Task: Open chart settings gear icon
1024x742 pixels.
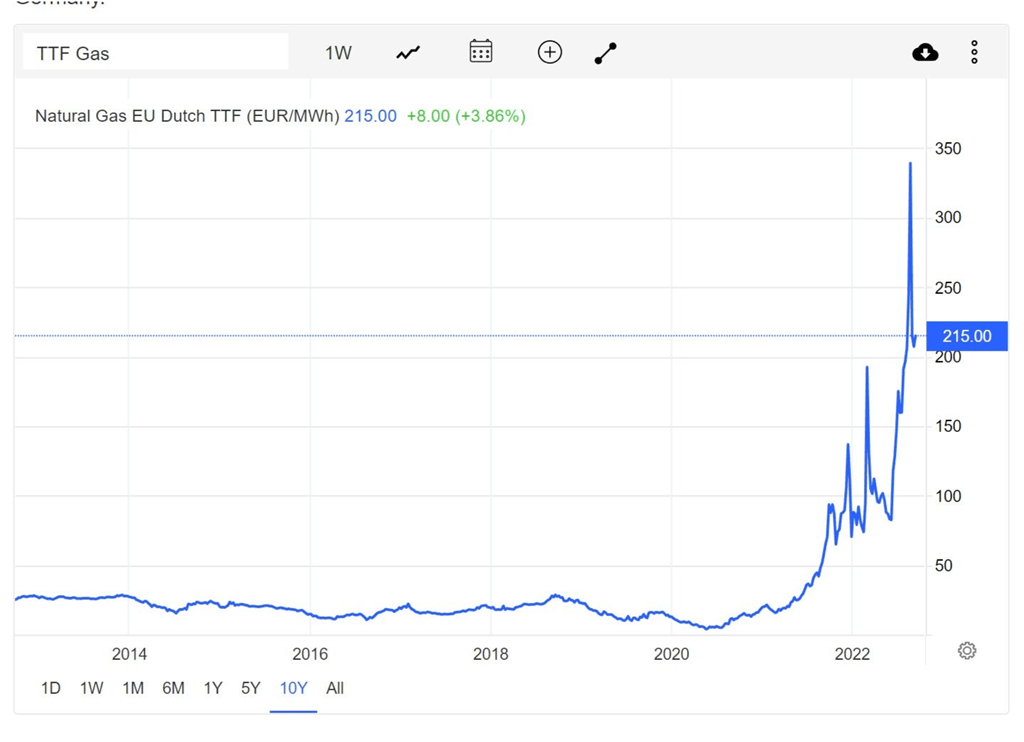Action: coord(967,651)
